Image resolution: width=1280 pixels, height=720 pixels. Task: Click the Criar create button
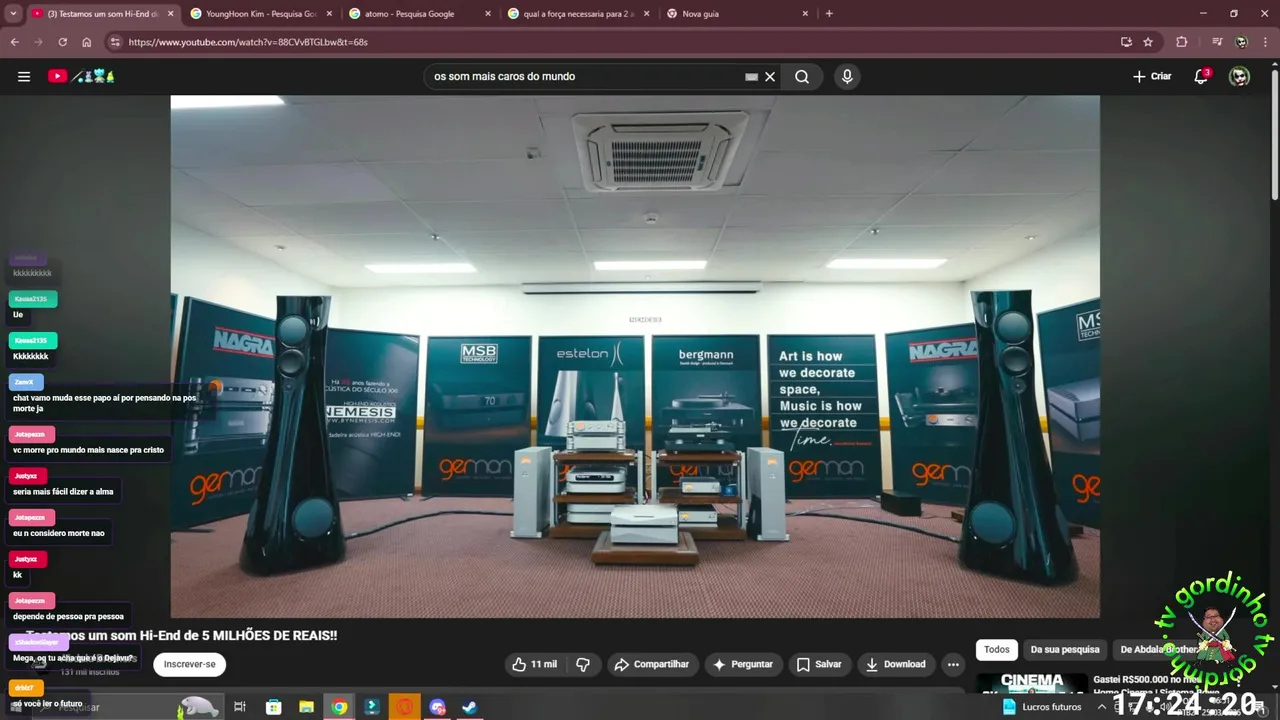[x=1152, y=76]
